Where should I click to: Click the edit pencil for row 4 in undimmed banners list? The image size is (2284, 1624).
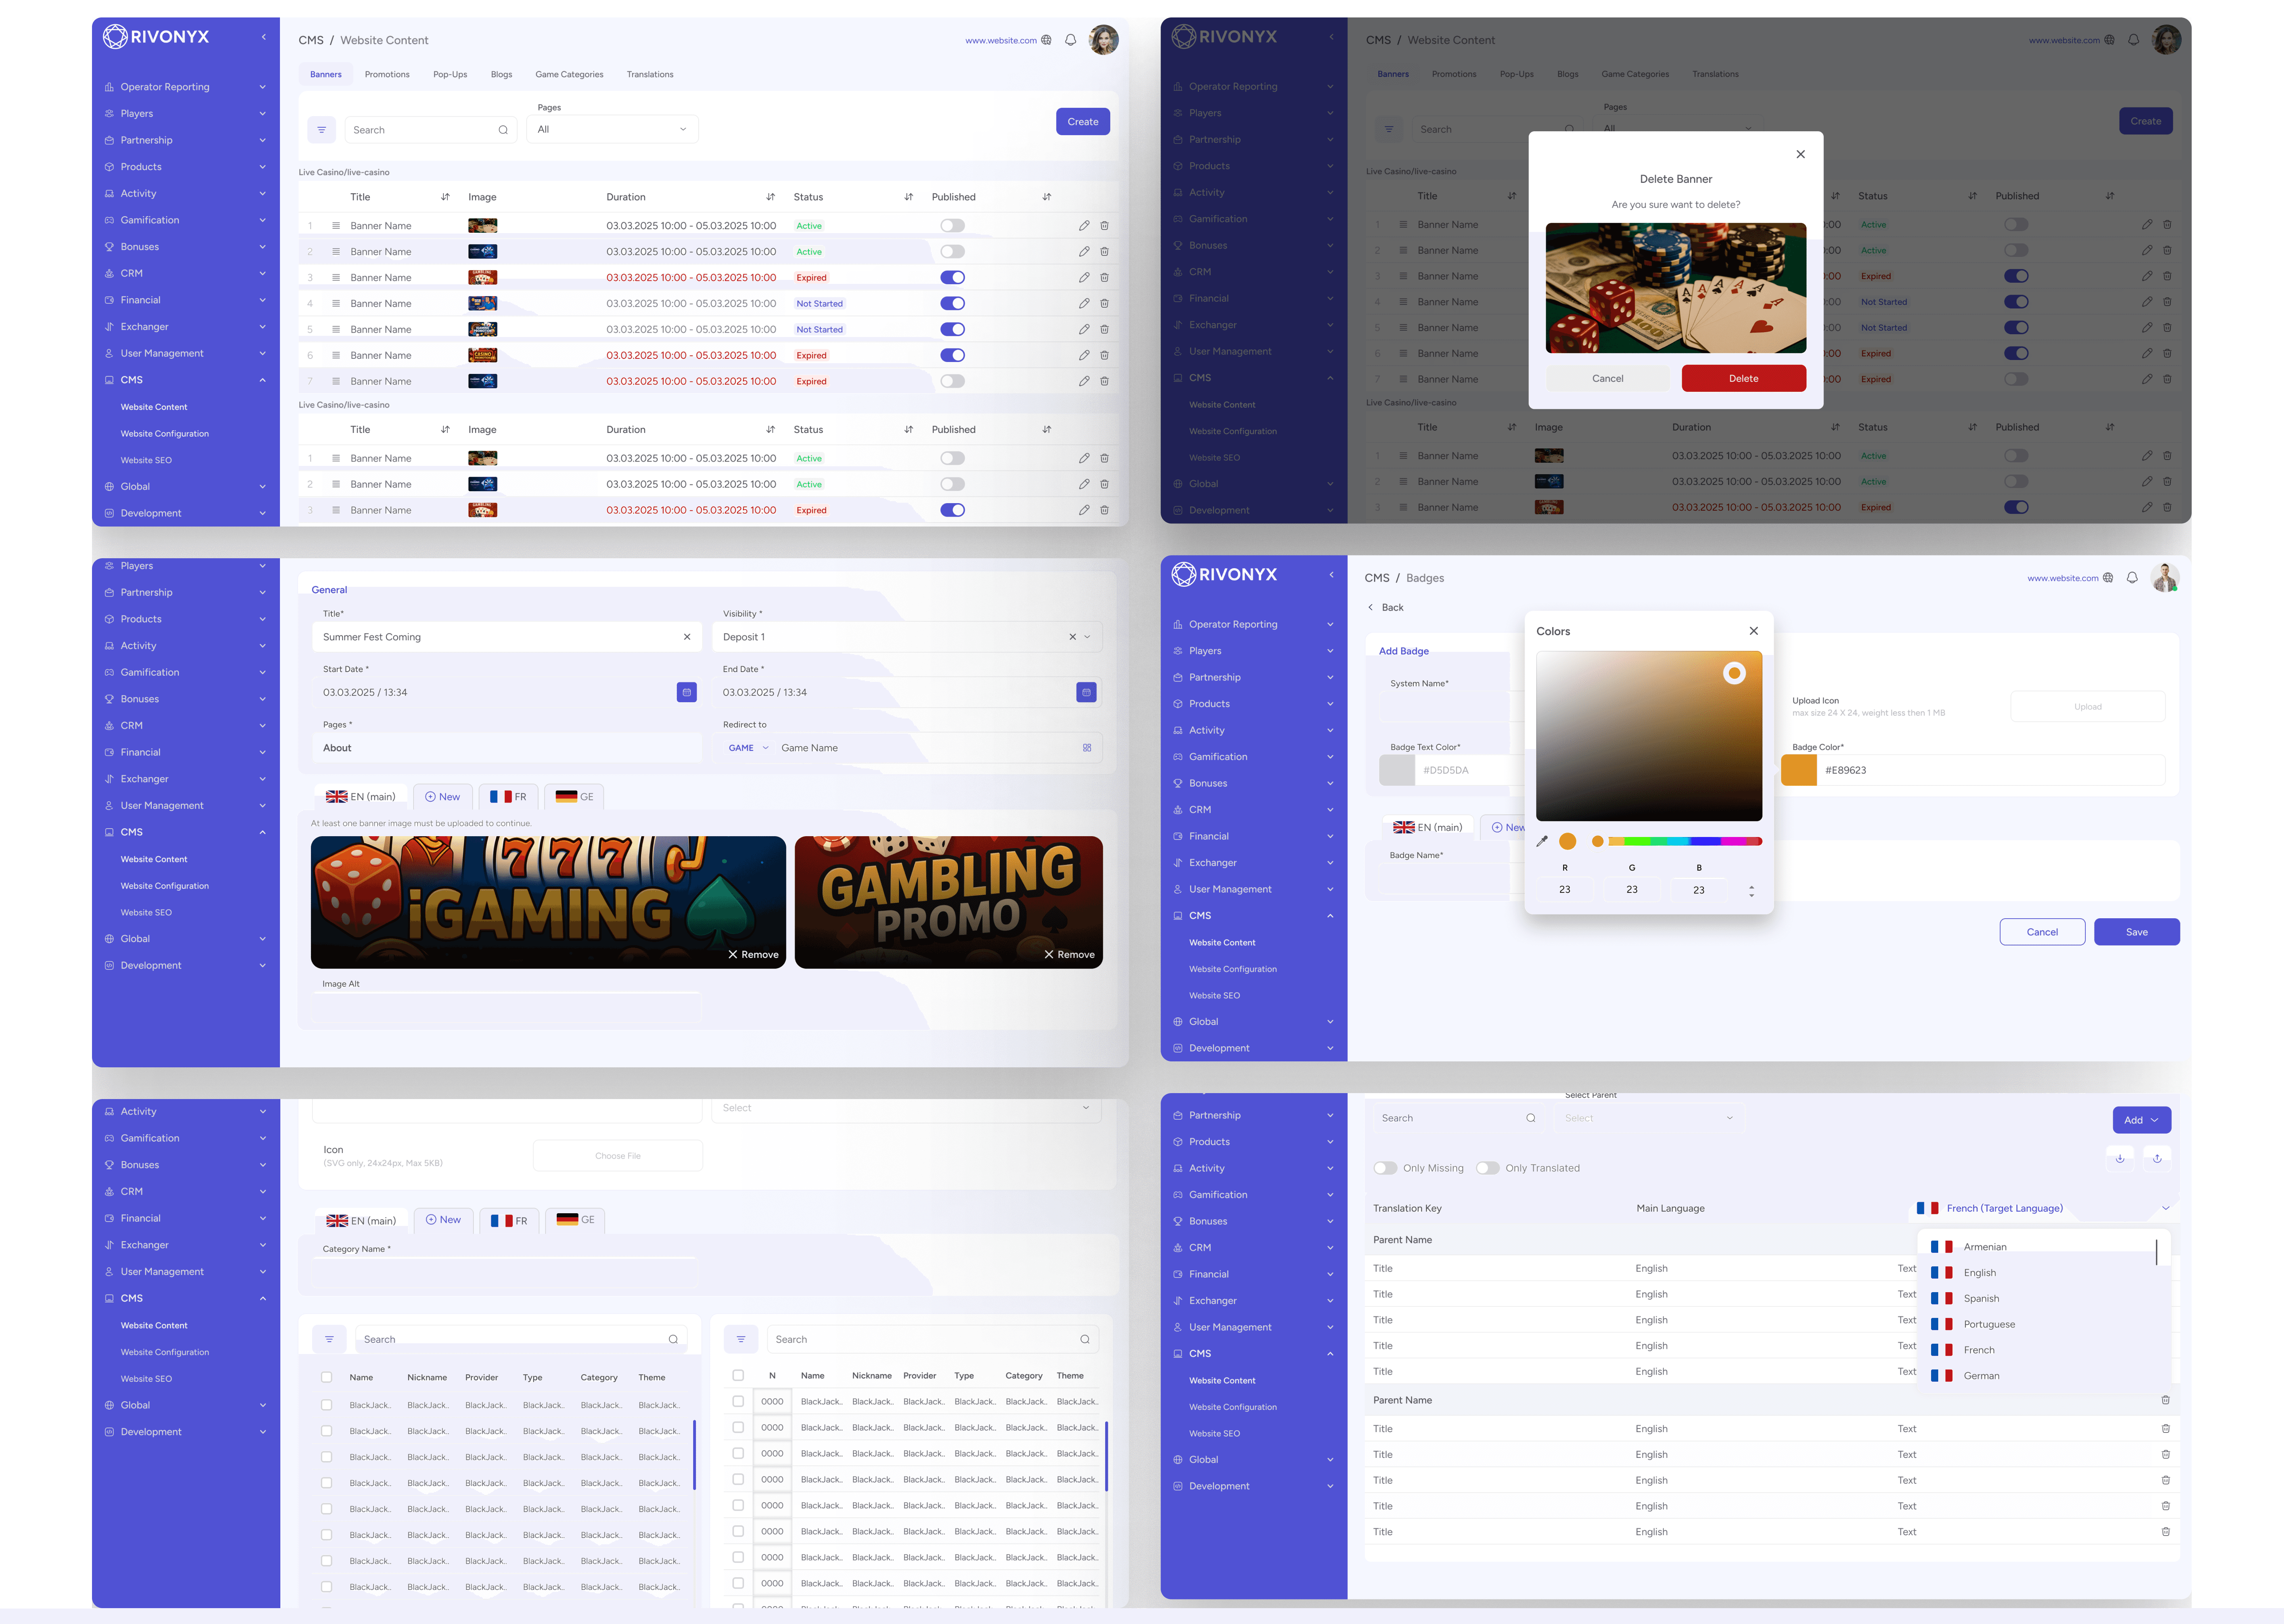point(1084,303)
